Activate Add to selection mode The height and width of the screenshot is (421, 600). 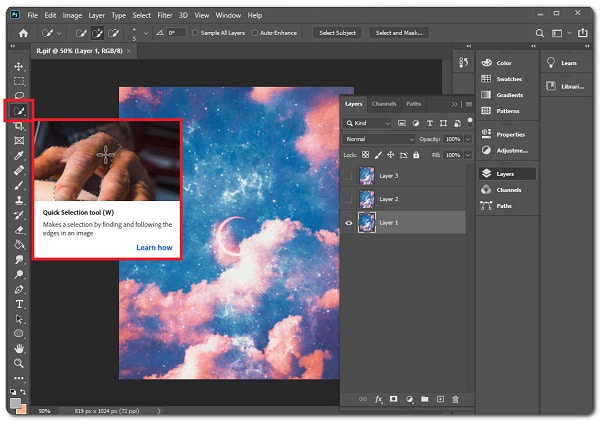pyautogui.click(x=97, y=33)
